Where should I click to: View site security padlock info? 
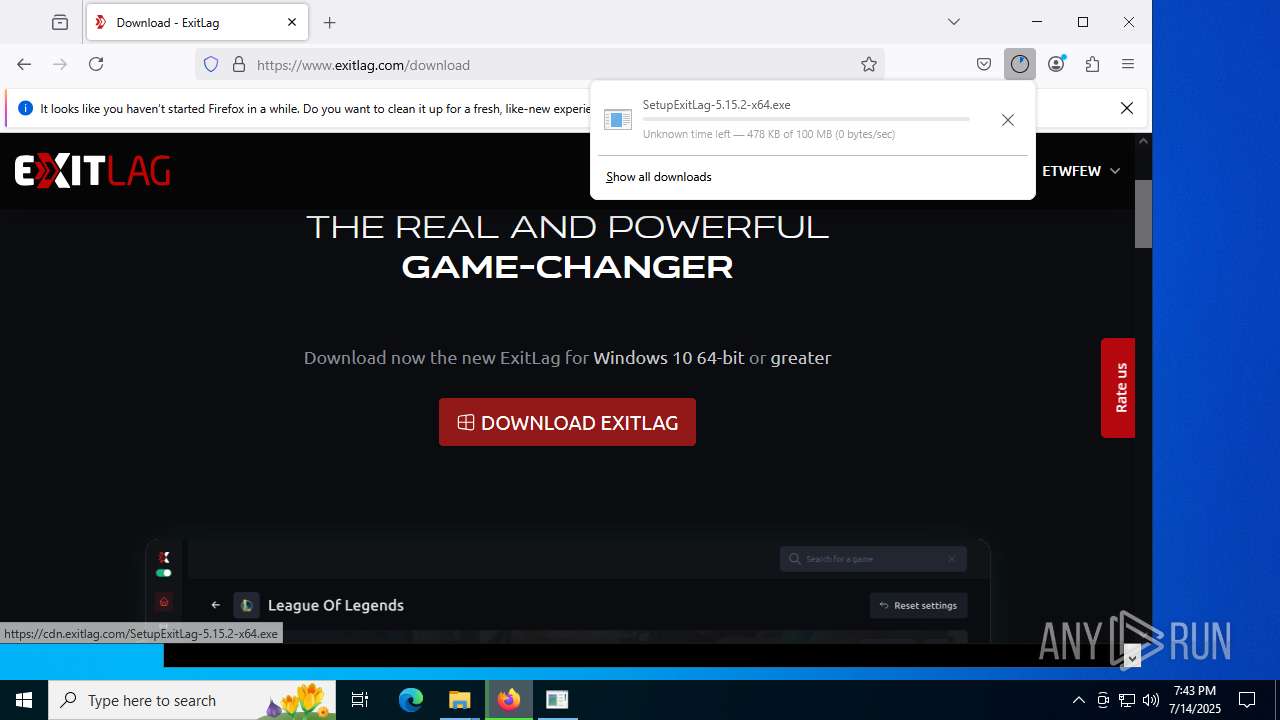239,64
